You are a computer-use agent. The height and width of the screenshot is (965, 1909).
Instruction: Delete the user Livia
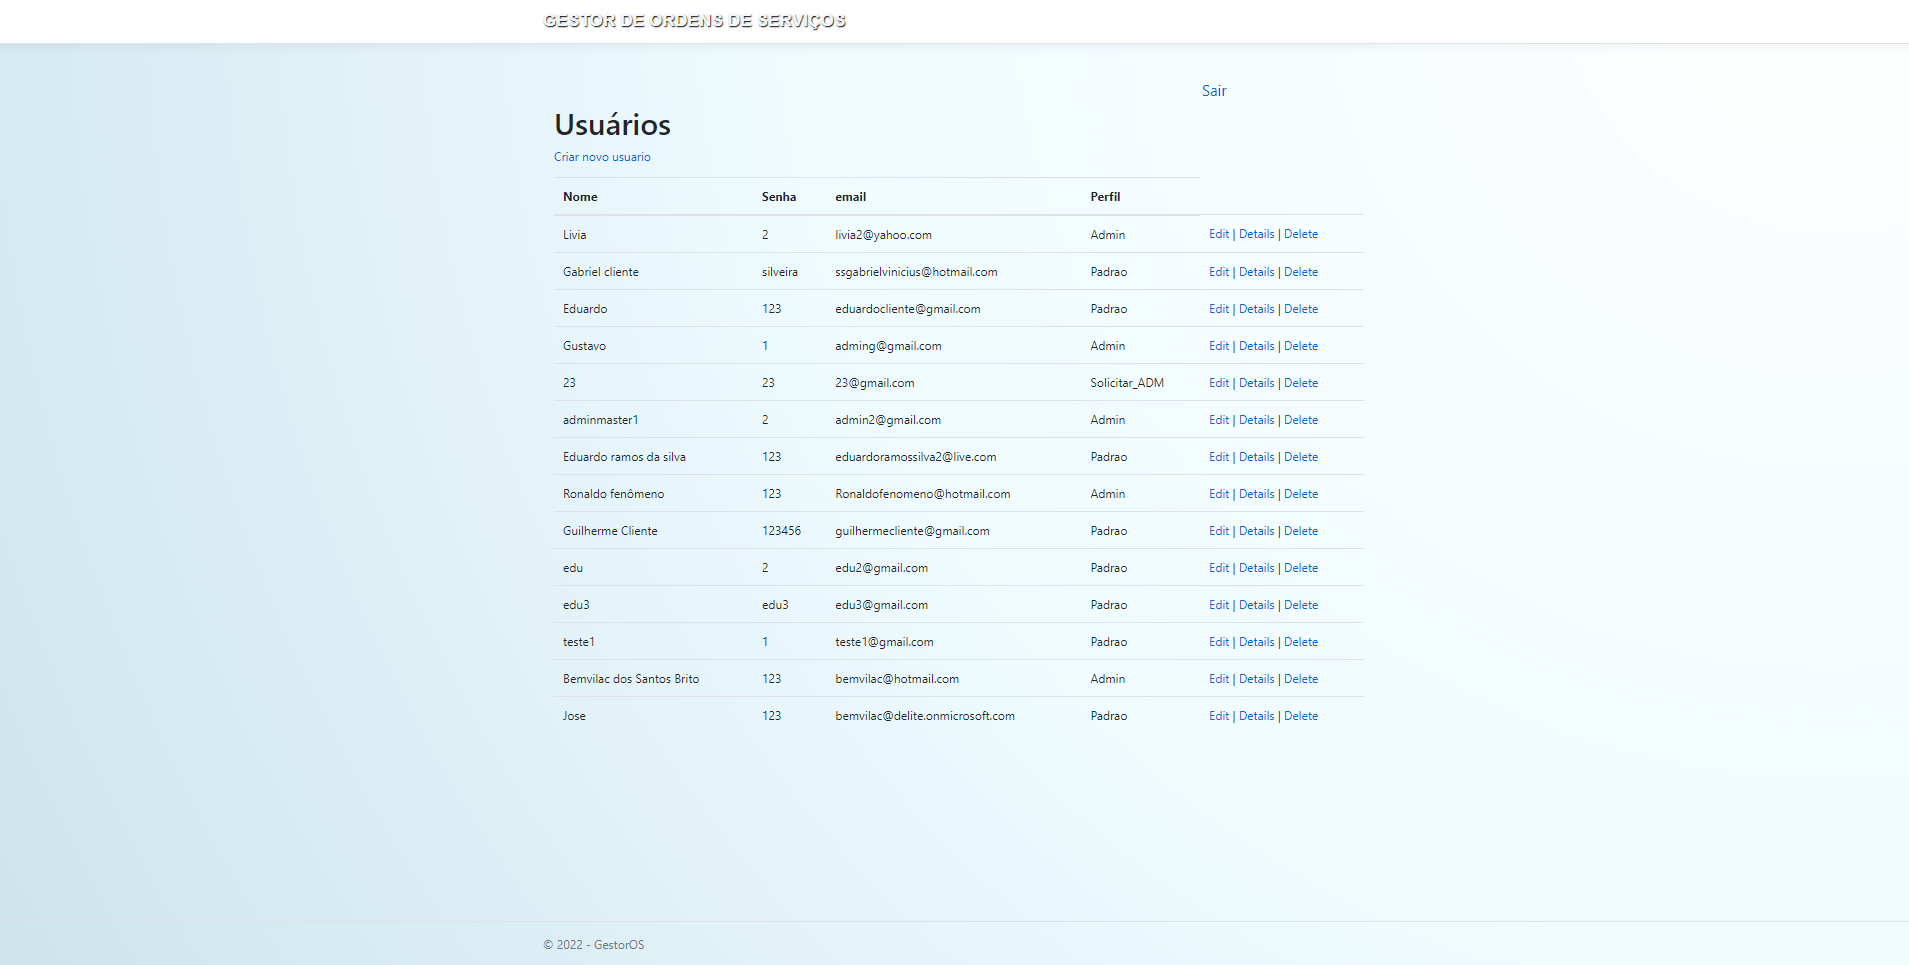pyautogui.click(x=1301, y=234)
